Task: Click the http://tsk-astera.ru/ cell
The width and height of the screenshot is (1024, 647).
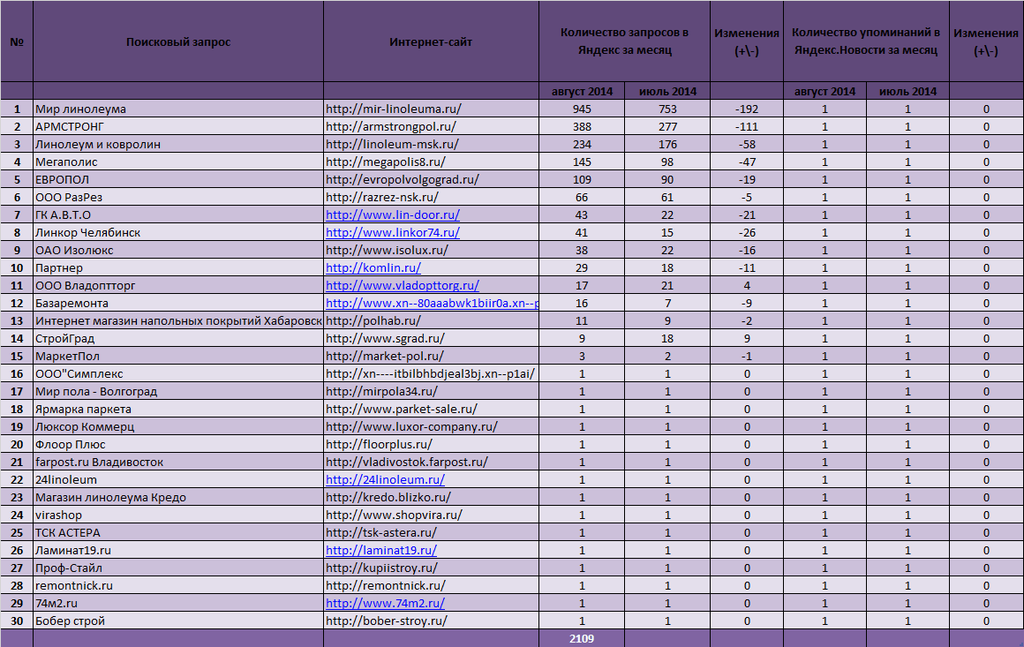Action: pyautogui.click(x=431, y=532)
